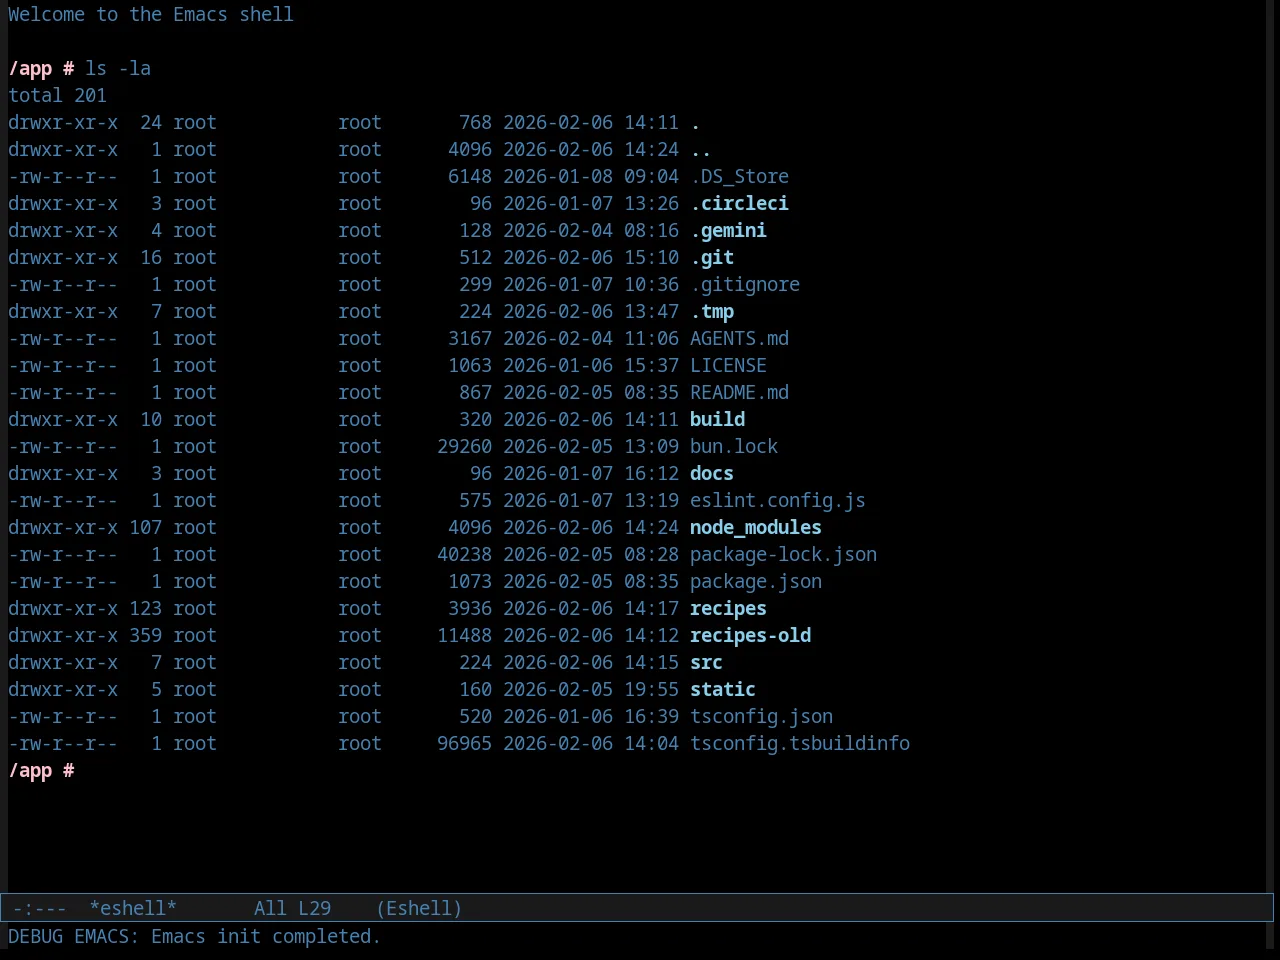1280x960 pixels.
Task: Click the tsconfig.json file name
Action: [761, 716]
